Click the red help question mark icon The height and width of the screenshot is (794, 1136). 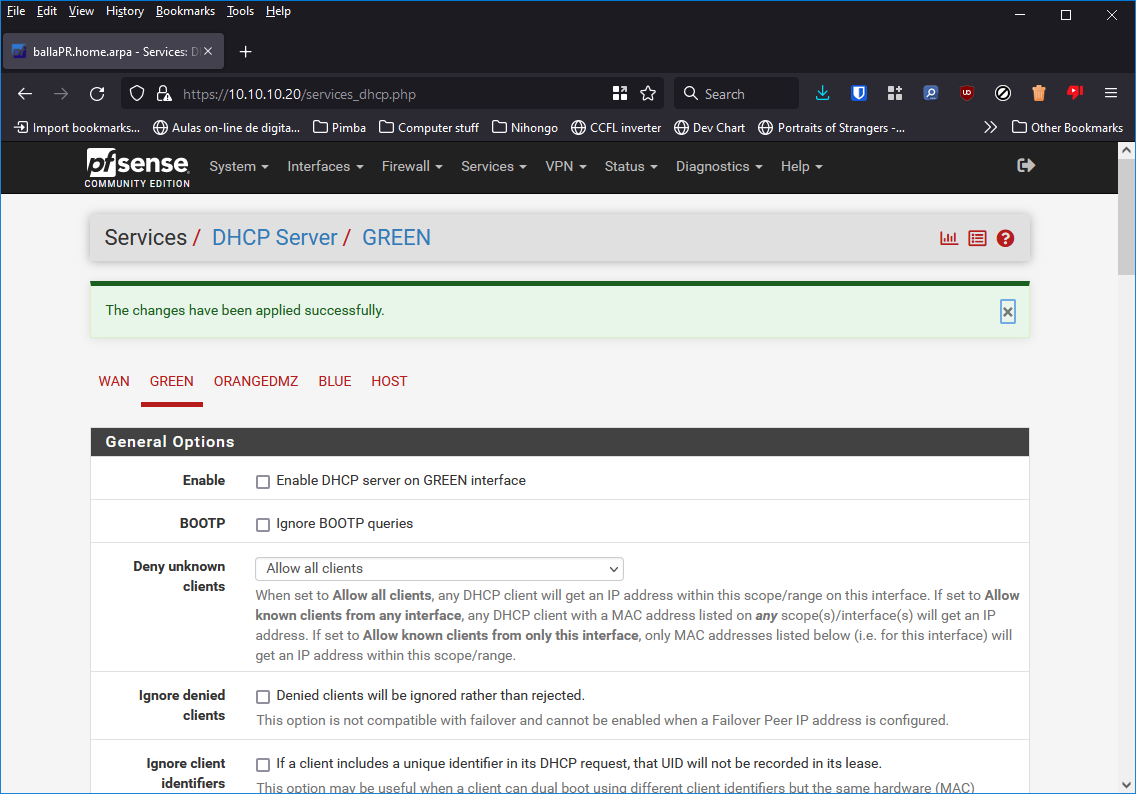pyautogui.click(x=1005, y=238)
